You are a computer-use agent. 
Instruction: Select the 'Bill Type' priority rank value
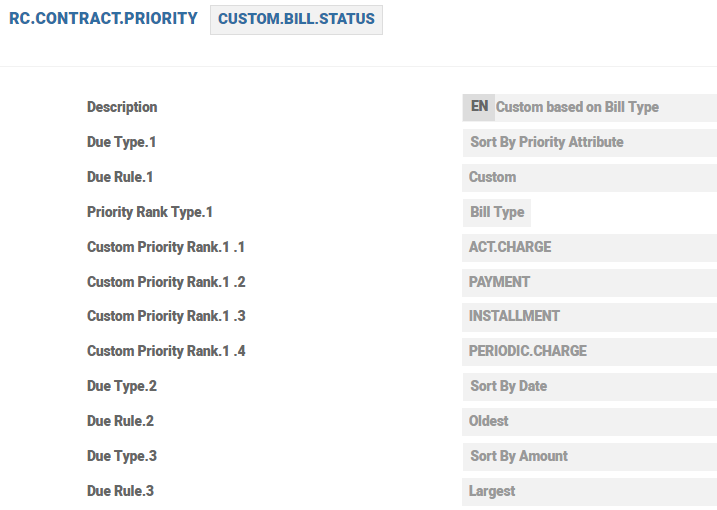tap(497, 212)
